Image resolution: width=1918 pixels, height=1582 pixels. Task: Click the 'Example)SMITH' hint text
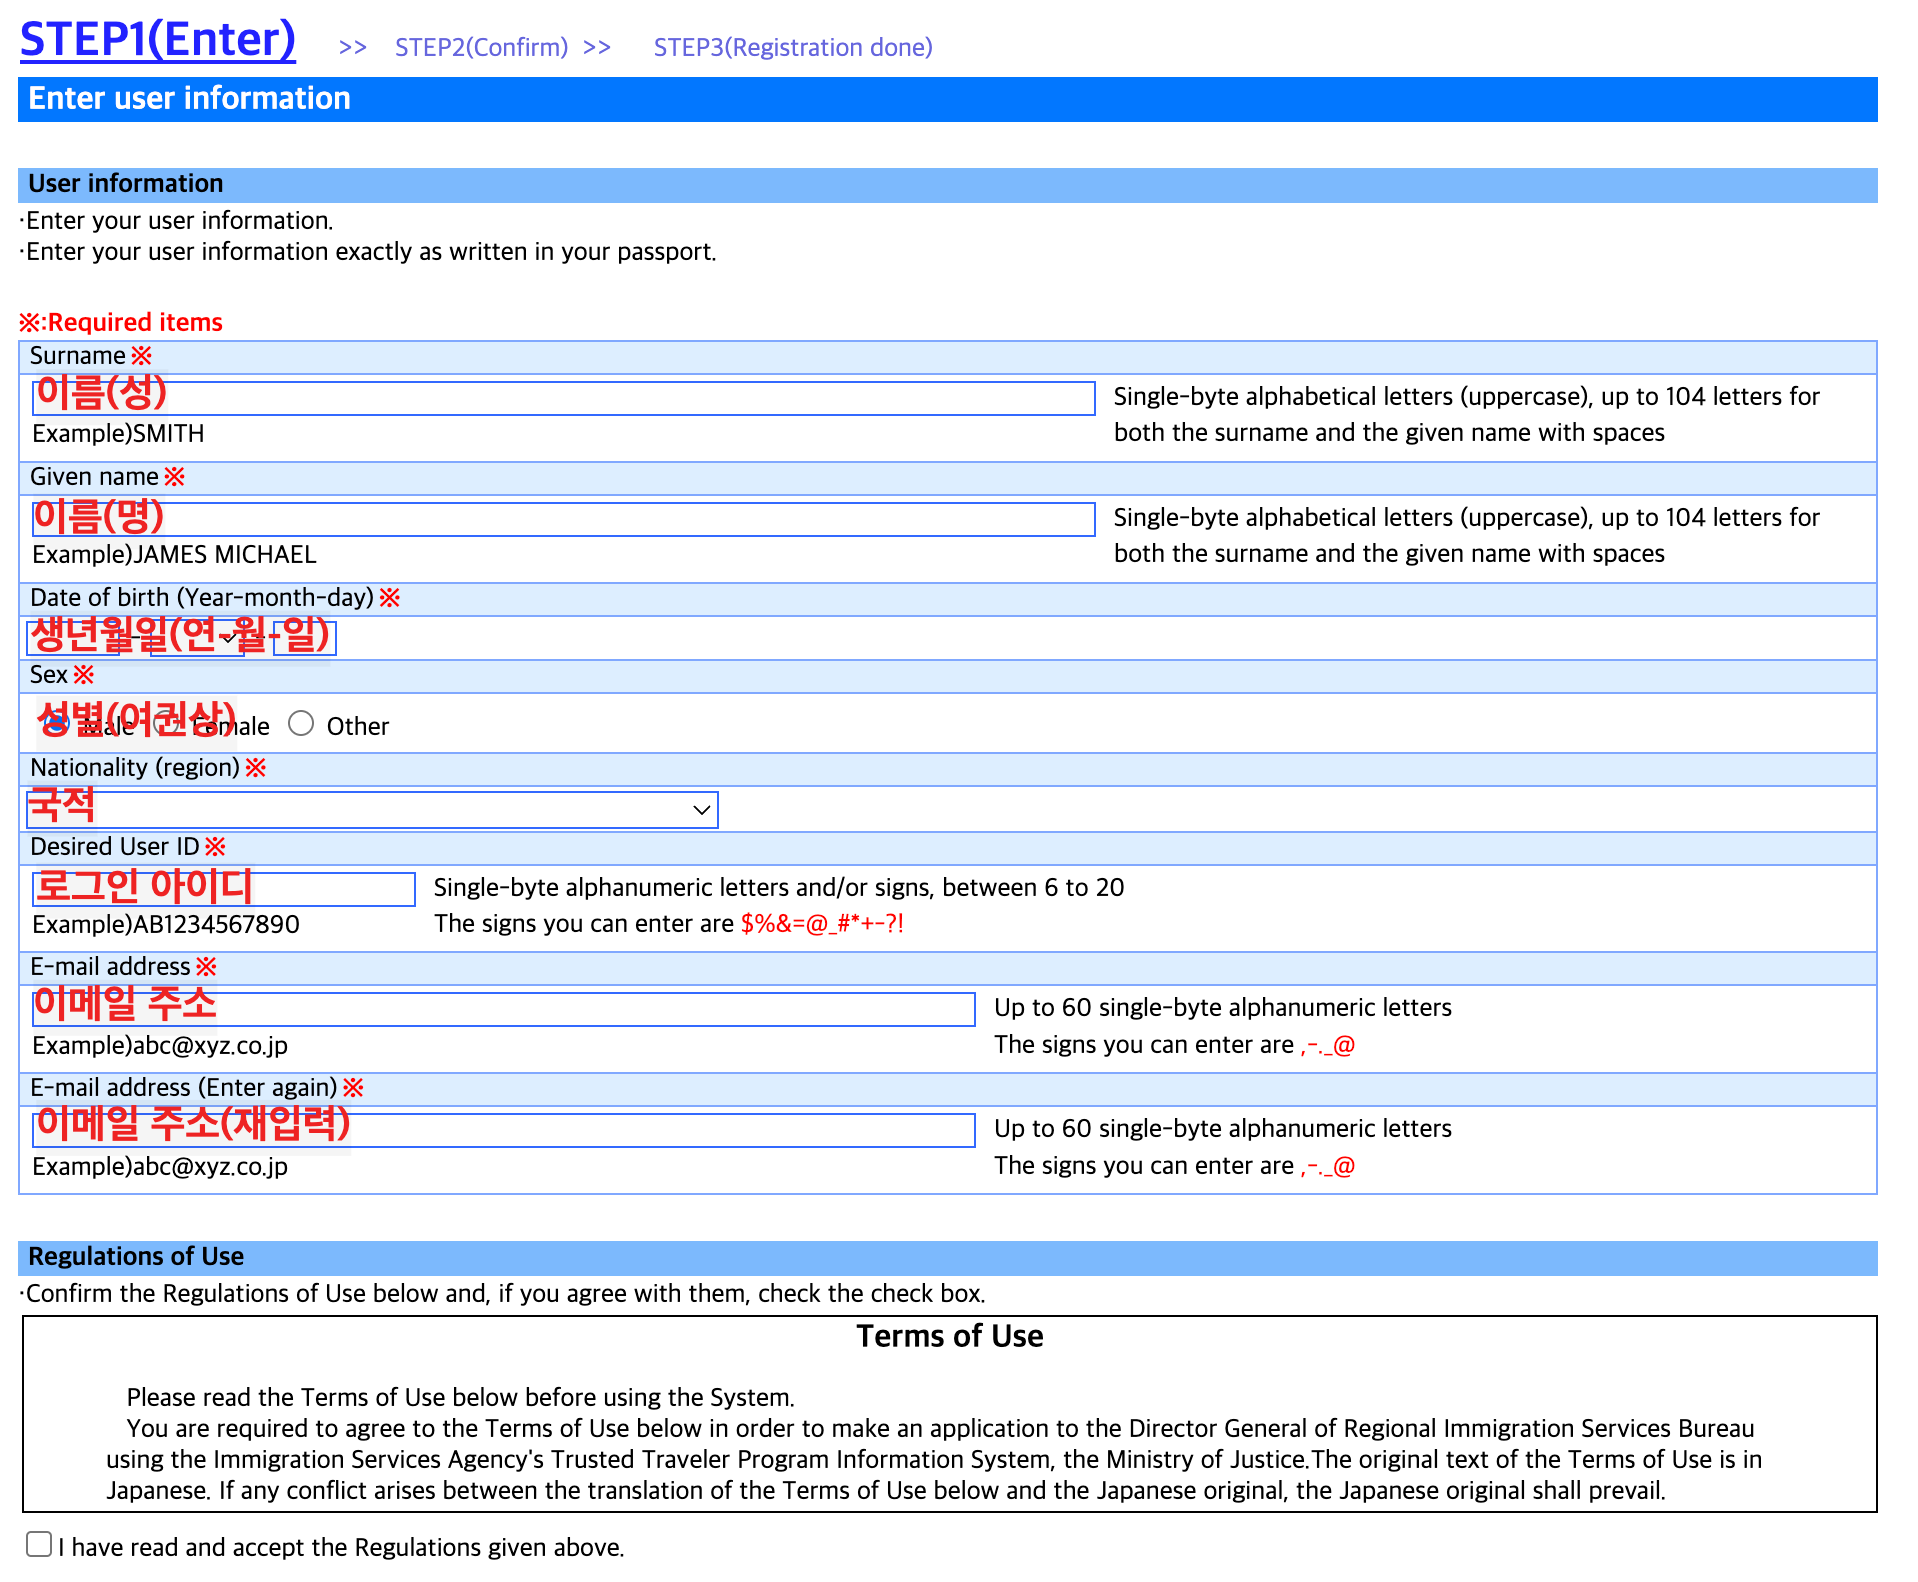click(119, 434)
